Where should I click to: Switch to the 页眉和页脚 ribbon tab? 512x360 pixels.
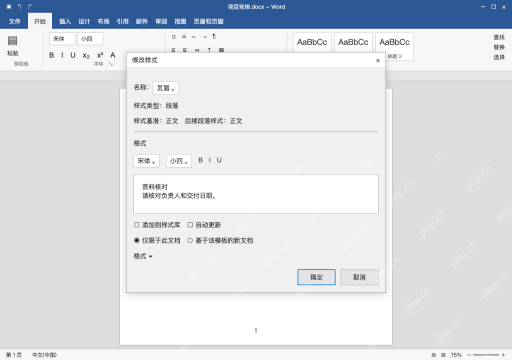[x=209, y=21]
